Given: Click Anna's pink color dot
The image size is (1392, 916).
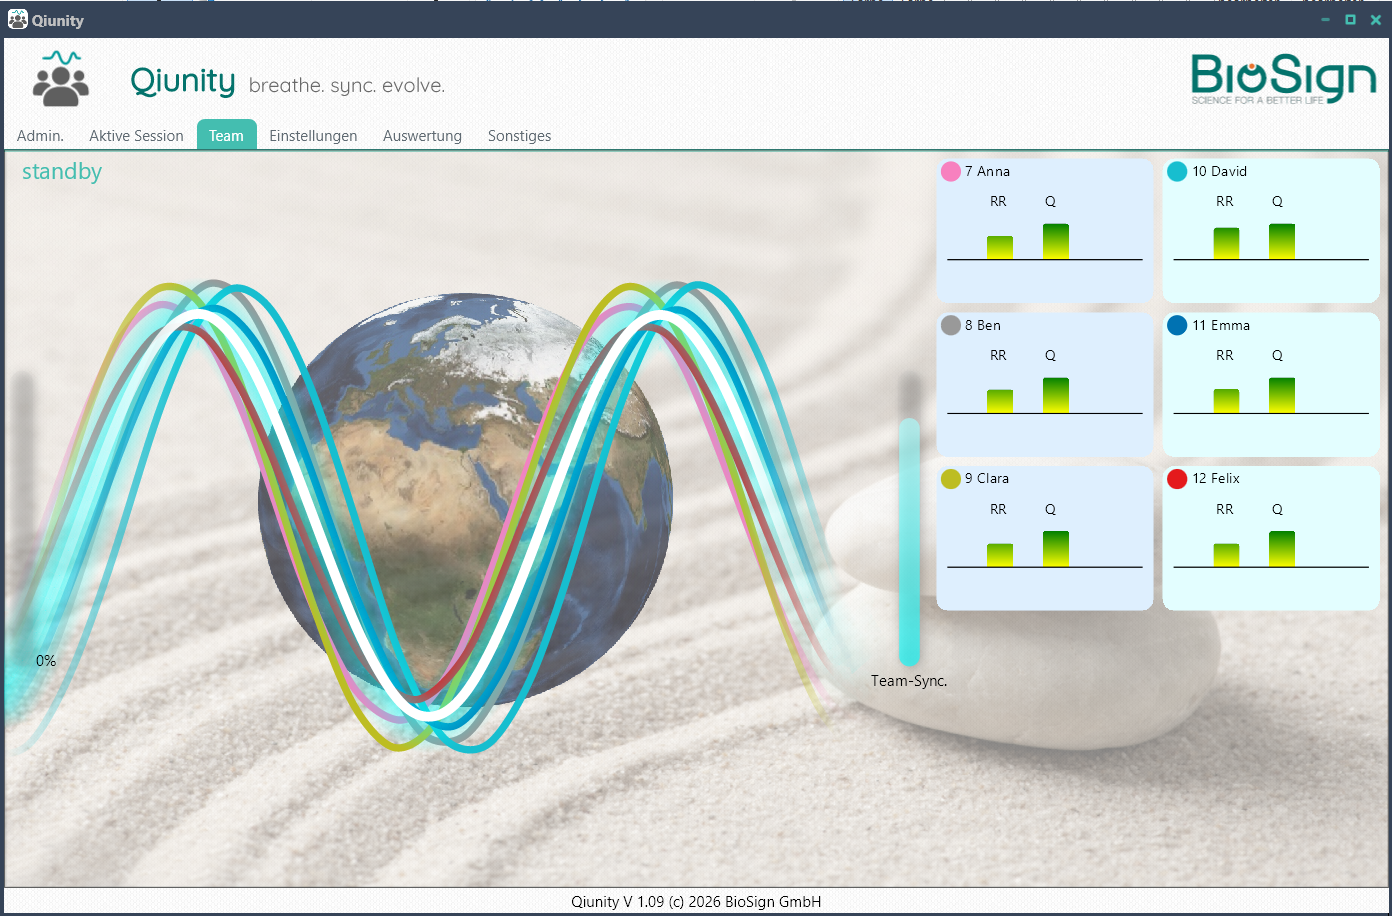Looking at the screenshot, I should pyautogui.click(x=951, y=172).
